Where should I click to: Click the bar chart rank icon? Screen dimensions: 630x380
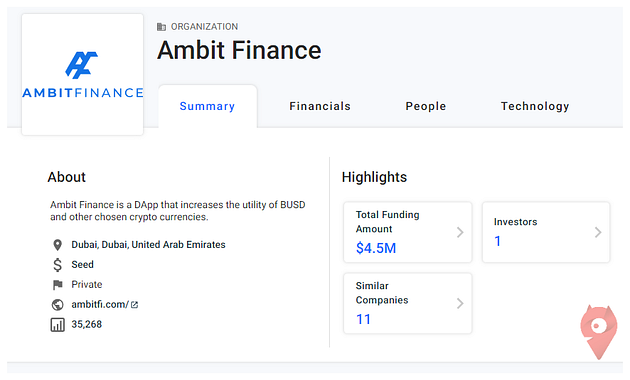[x=57, y=325]
